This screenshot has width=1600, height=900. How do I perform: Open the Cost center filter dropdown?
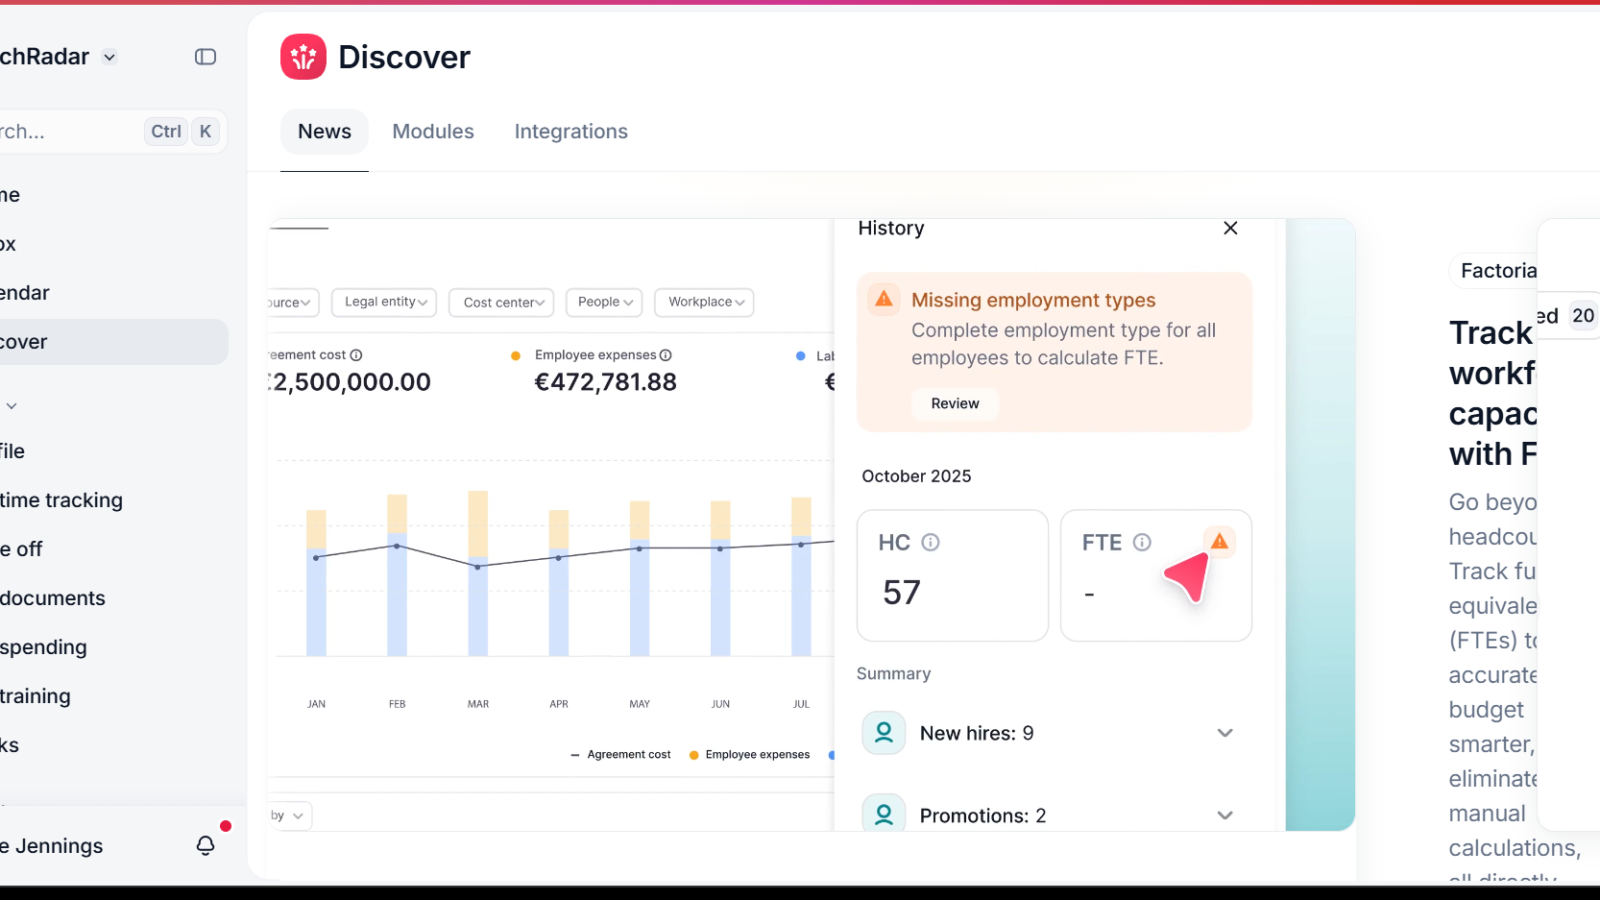(502, 302)
